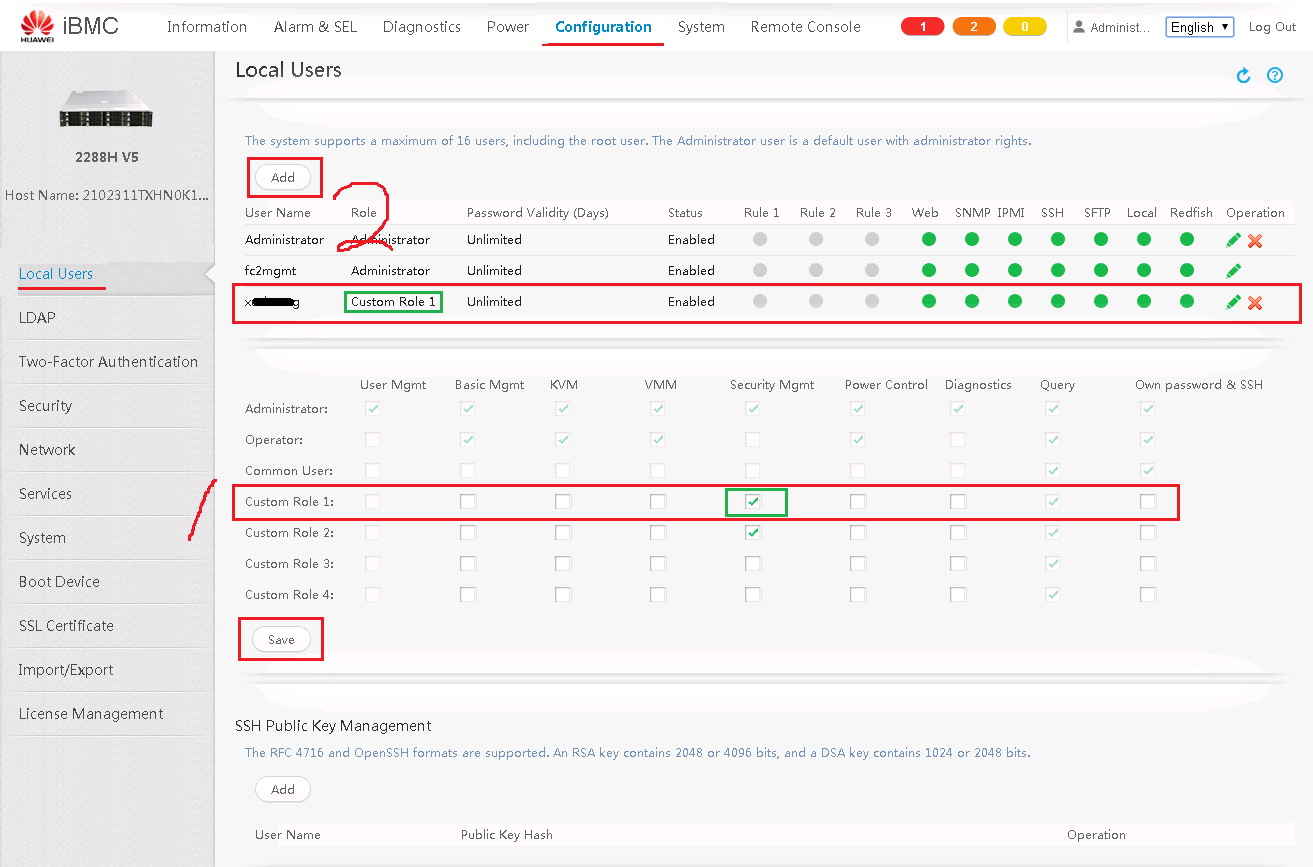Open Boot Device in the sidebar
This screenshot has height=867, width=1313.
(x=59, y=582)
